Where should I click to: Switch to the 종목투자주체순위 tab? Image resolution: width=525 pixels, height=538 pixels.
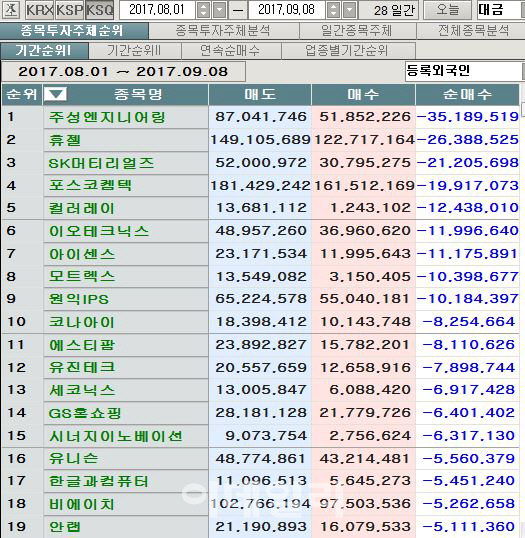click(x=74, y=31)
